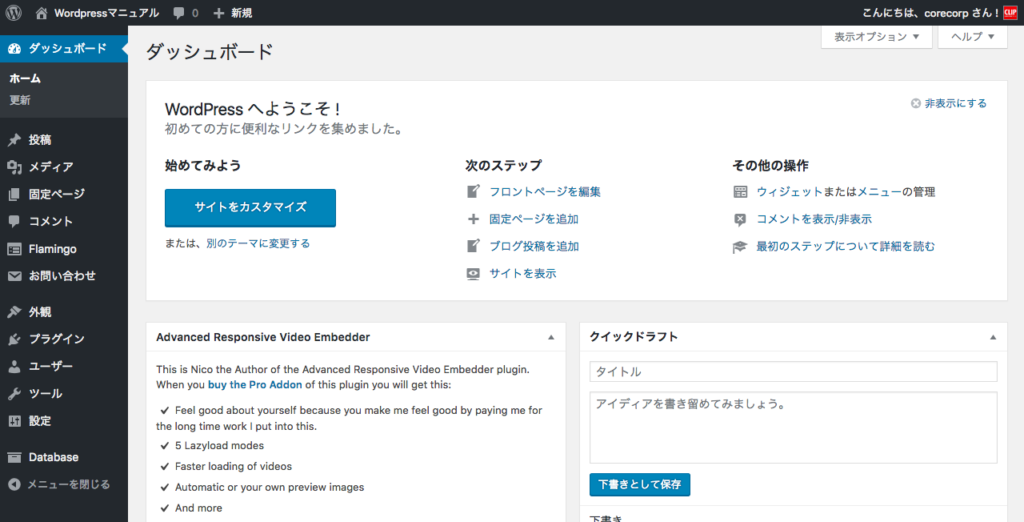
Task: Collapse the Advanced Responsive Video Embedder panel
Action: pos(550,338)
